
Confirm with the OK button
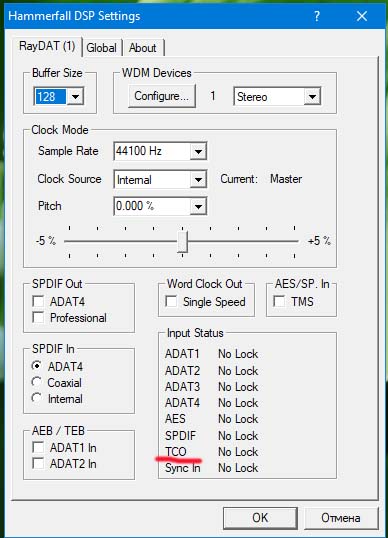(260, 518)
